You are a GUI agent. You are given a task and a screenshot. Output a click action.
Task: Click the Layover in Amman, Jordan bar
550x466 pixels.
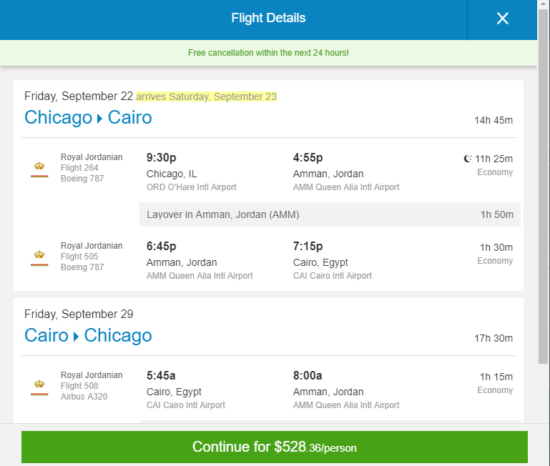(330, 214)
